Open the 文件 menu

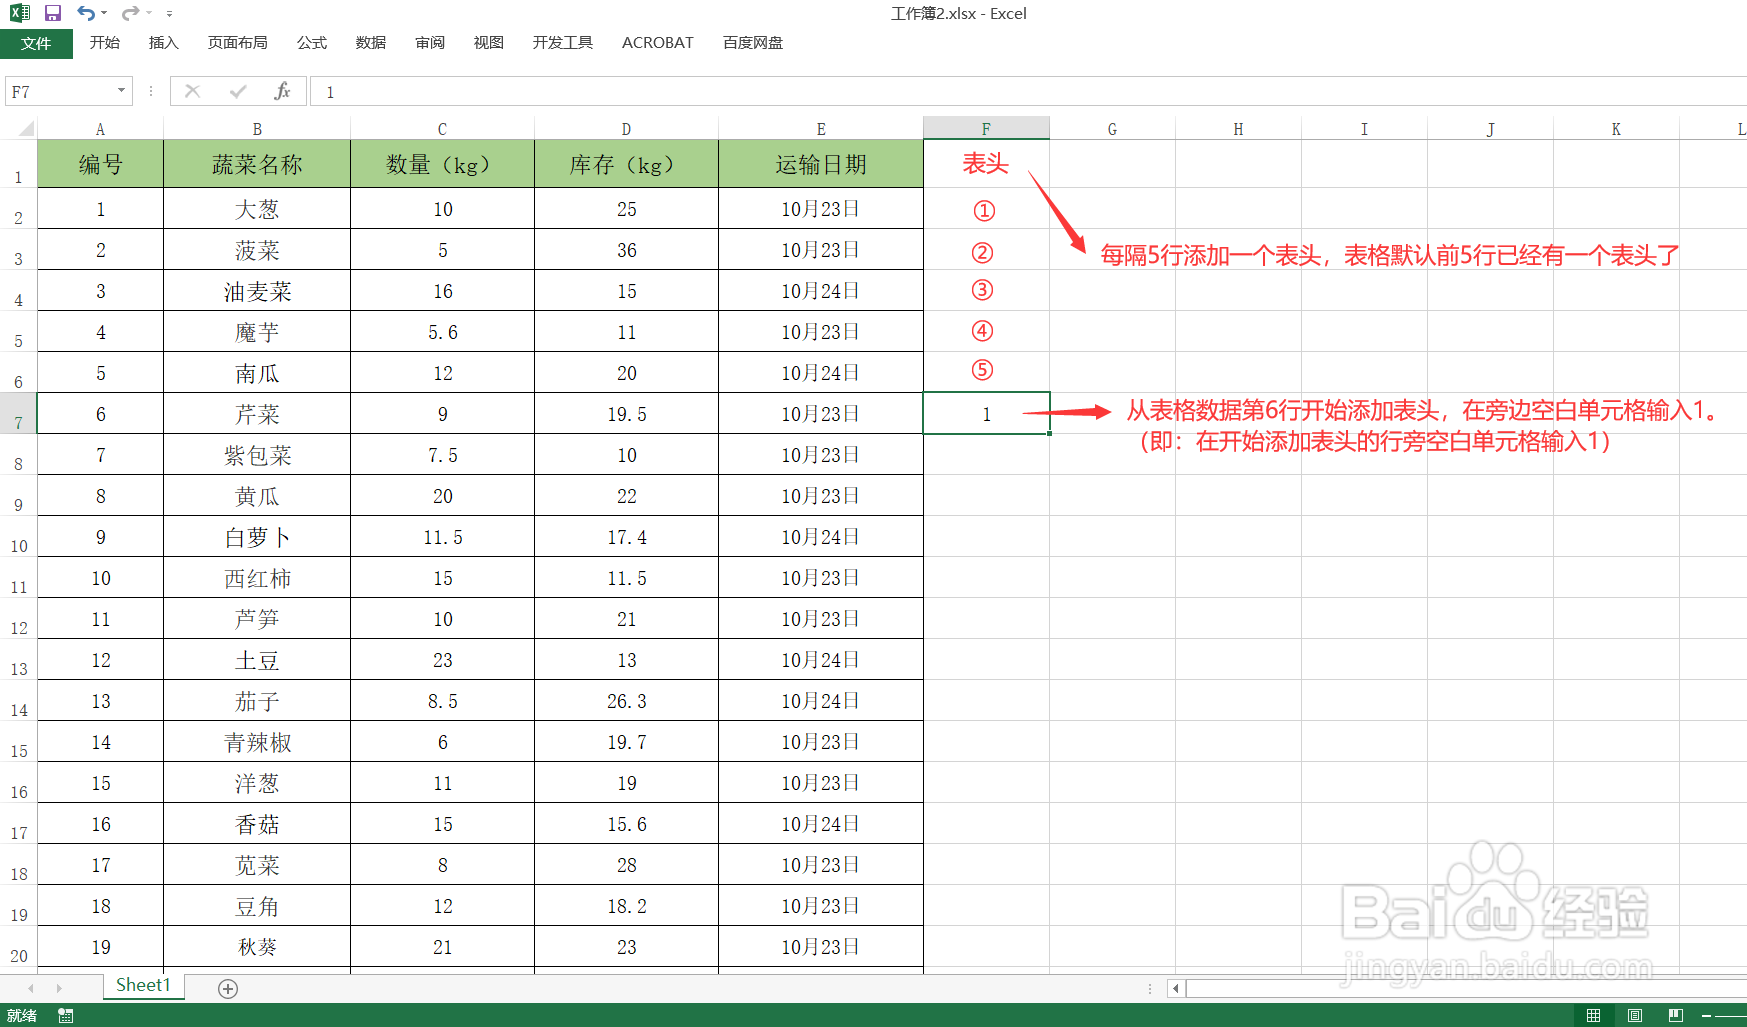tap(36, 43)
